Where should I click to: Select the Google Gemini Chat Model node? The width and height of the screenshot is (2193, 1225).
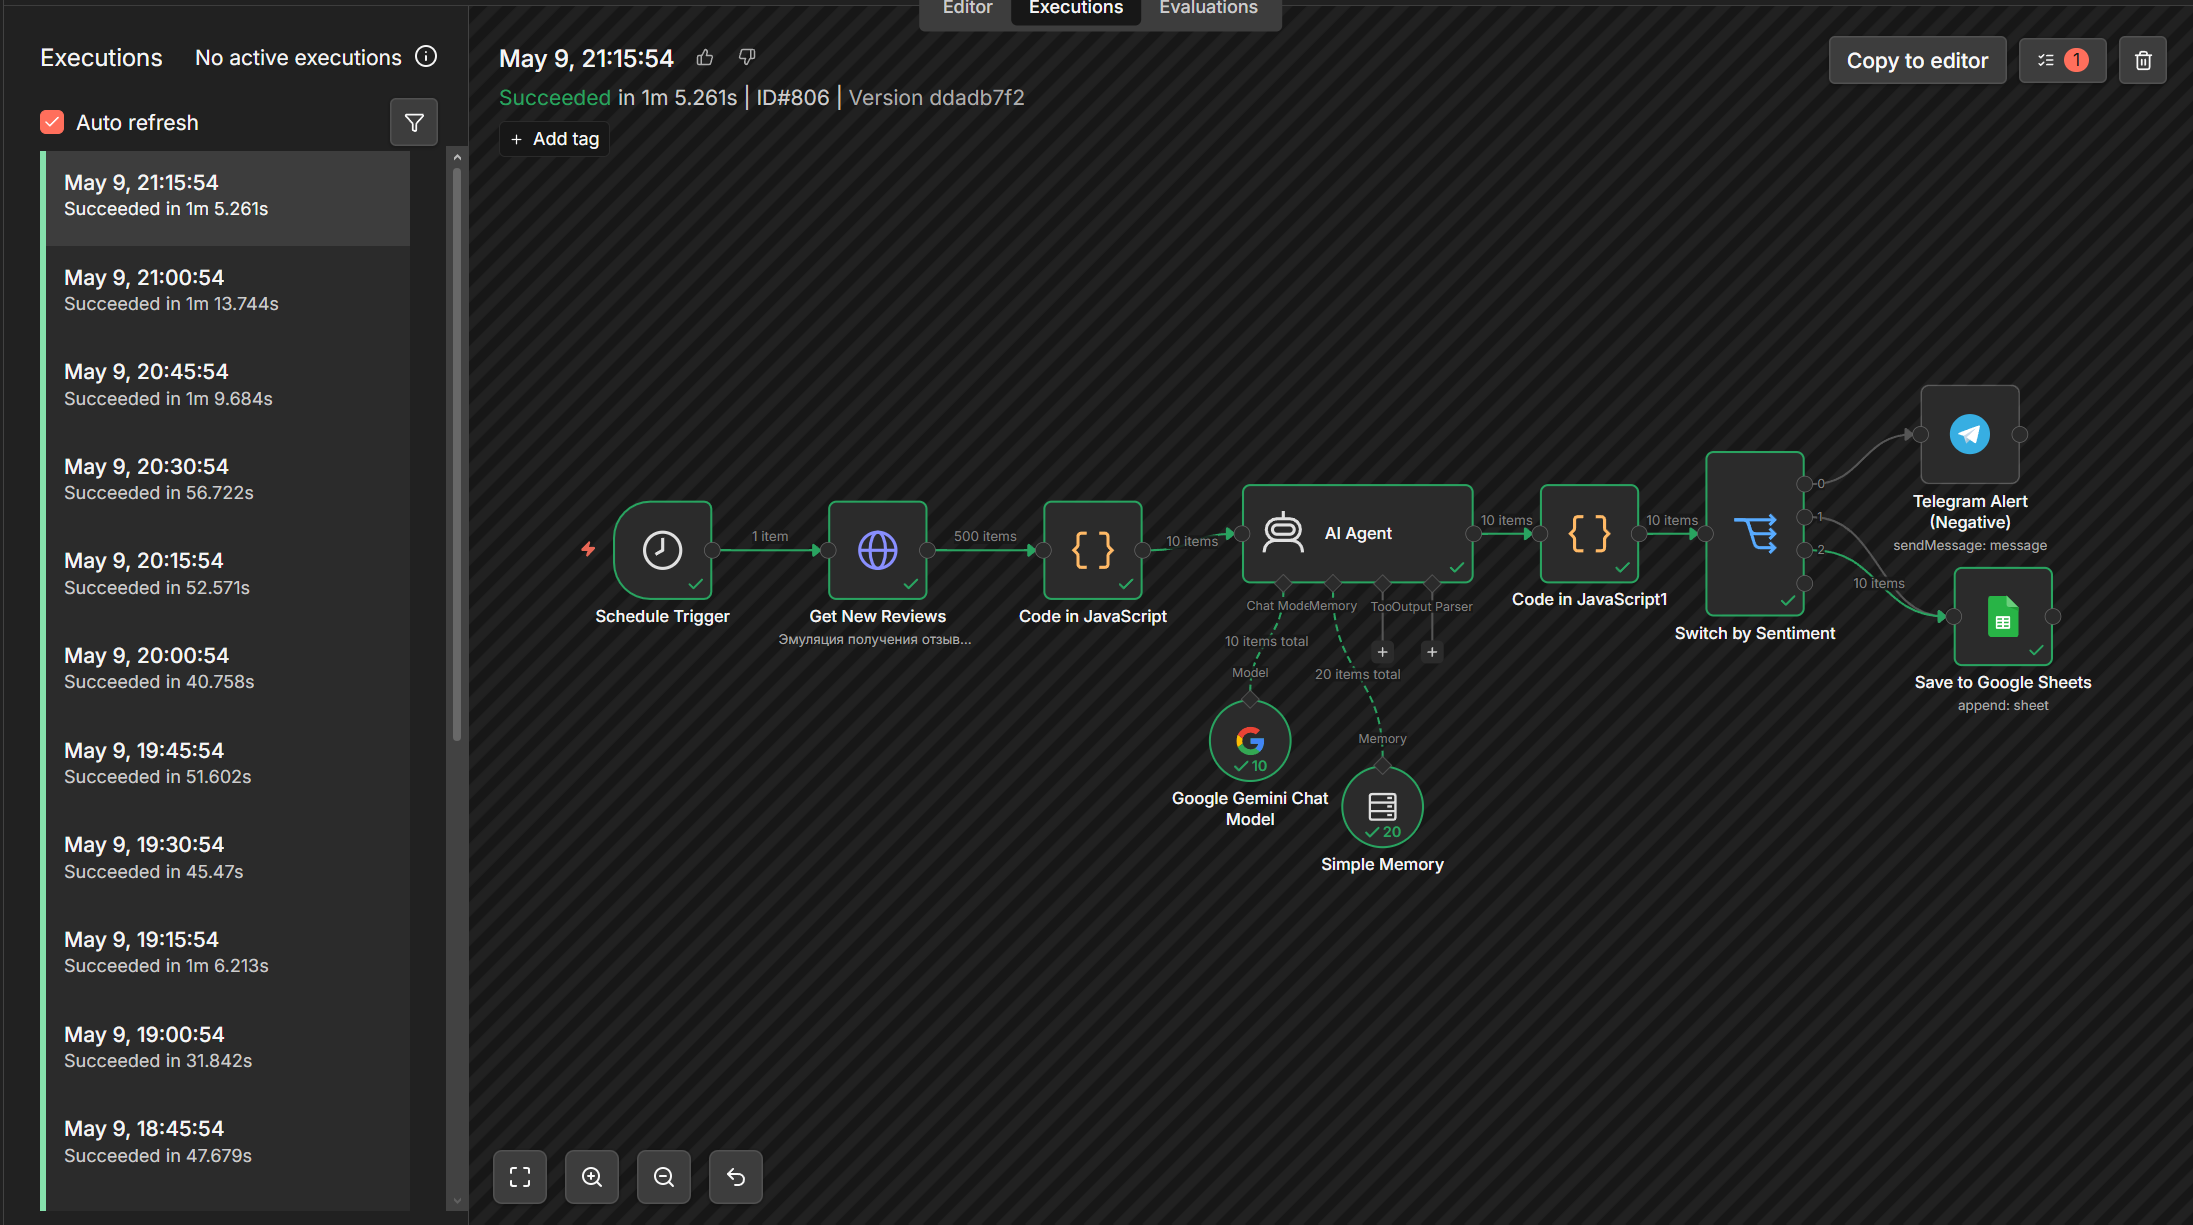coord(1250,741)
